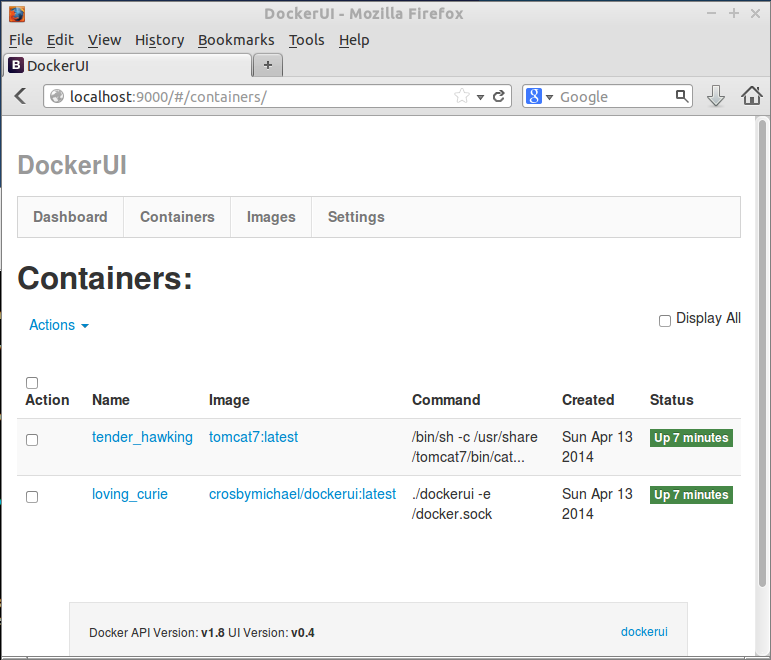Click DockerUI tab favicon

[x=16, y=65]
